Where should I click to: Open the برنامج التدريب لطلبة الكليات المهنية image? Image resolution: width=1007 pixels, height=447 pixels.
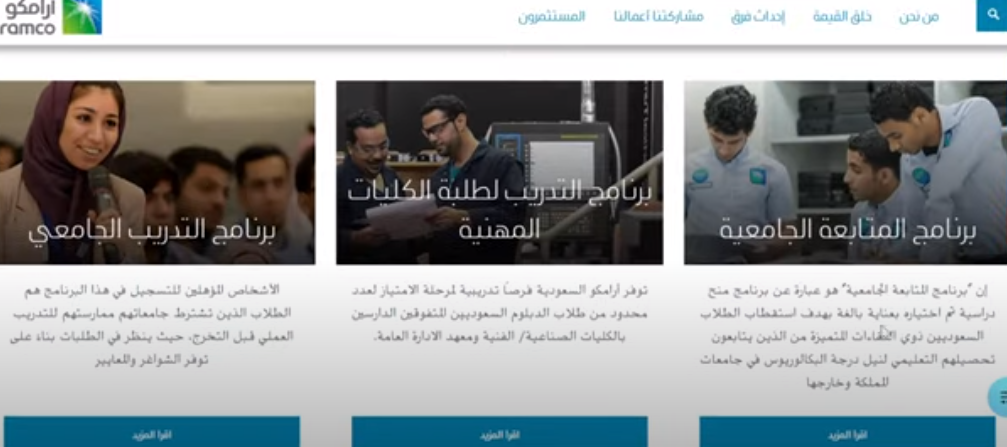tap(500, 172)
